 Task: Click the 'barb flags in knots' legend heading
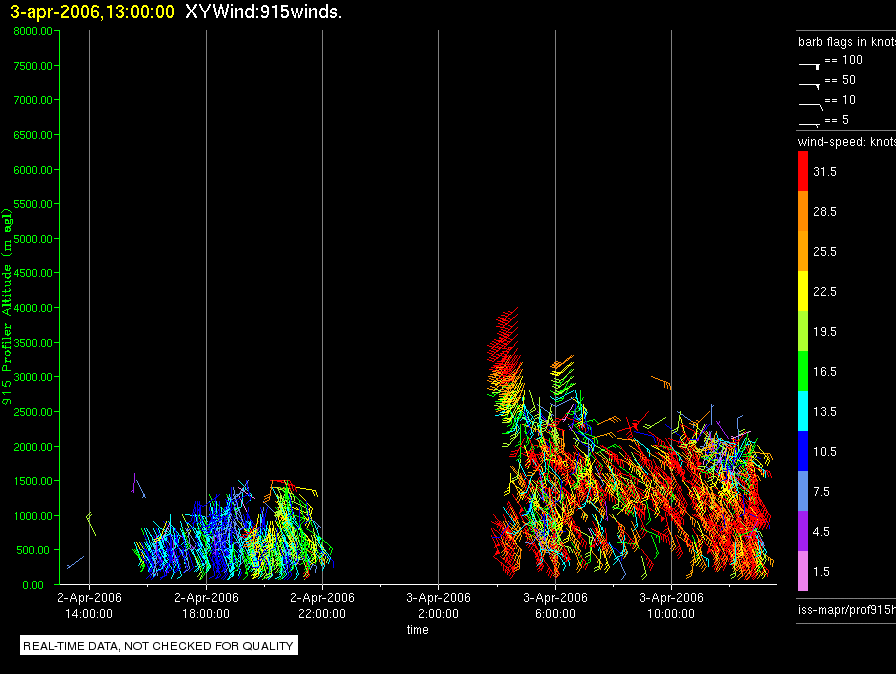point(847,42)
